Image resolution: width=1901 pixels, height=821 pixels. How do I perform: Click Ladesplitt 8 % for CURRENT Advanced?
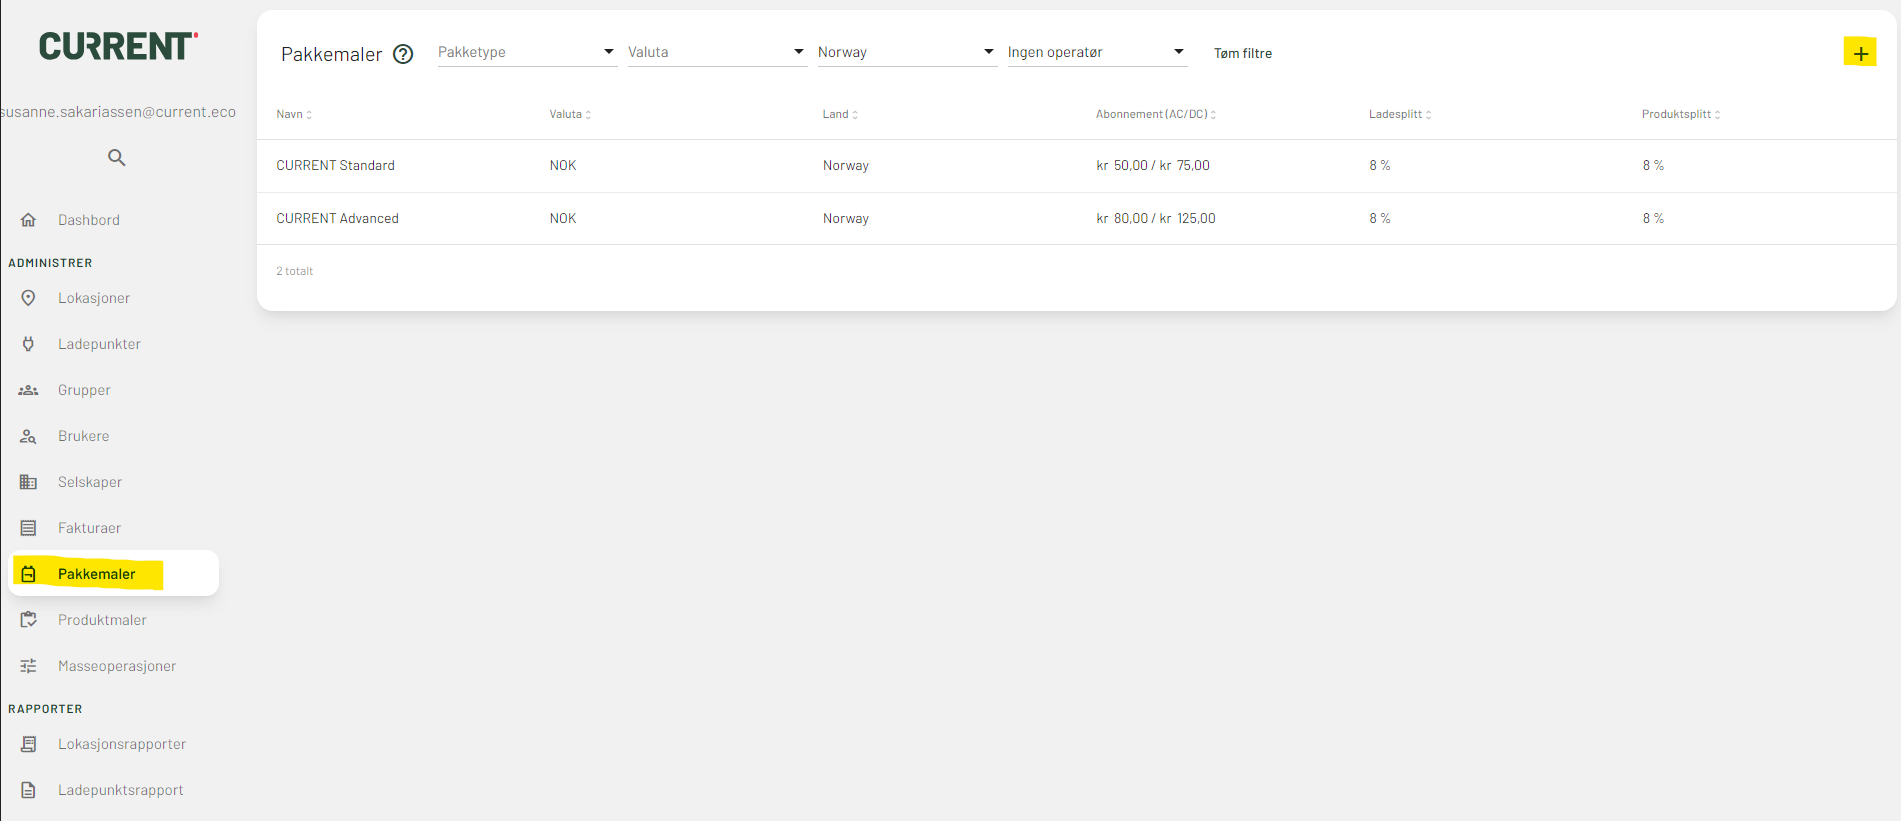click(x=1380, y=218)
